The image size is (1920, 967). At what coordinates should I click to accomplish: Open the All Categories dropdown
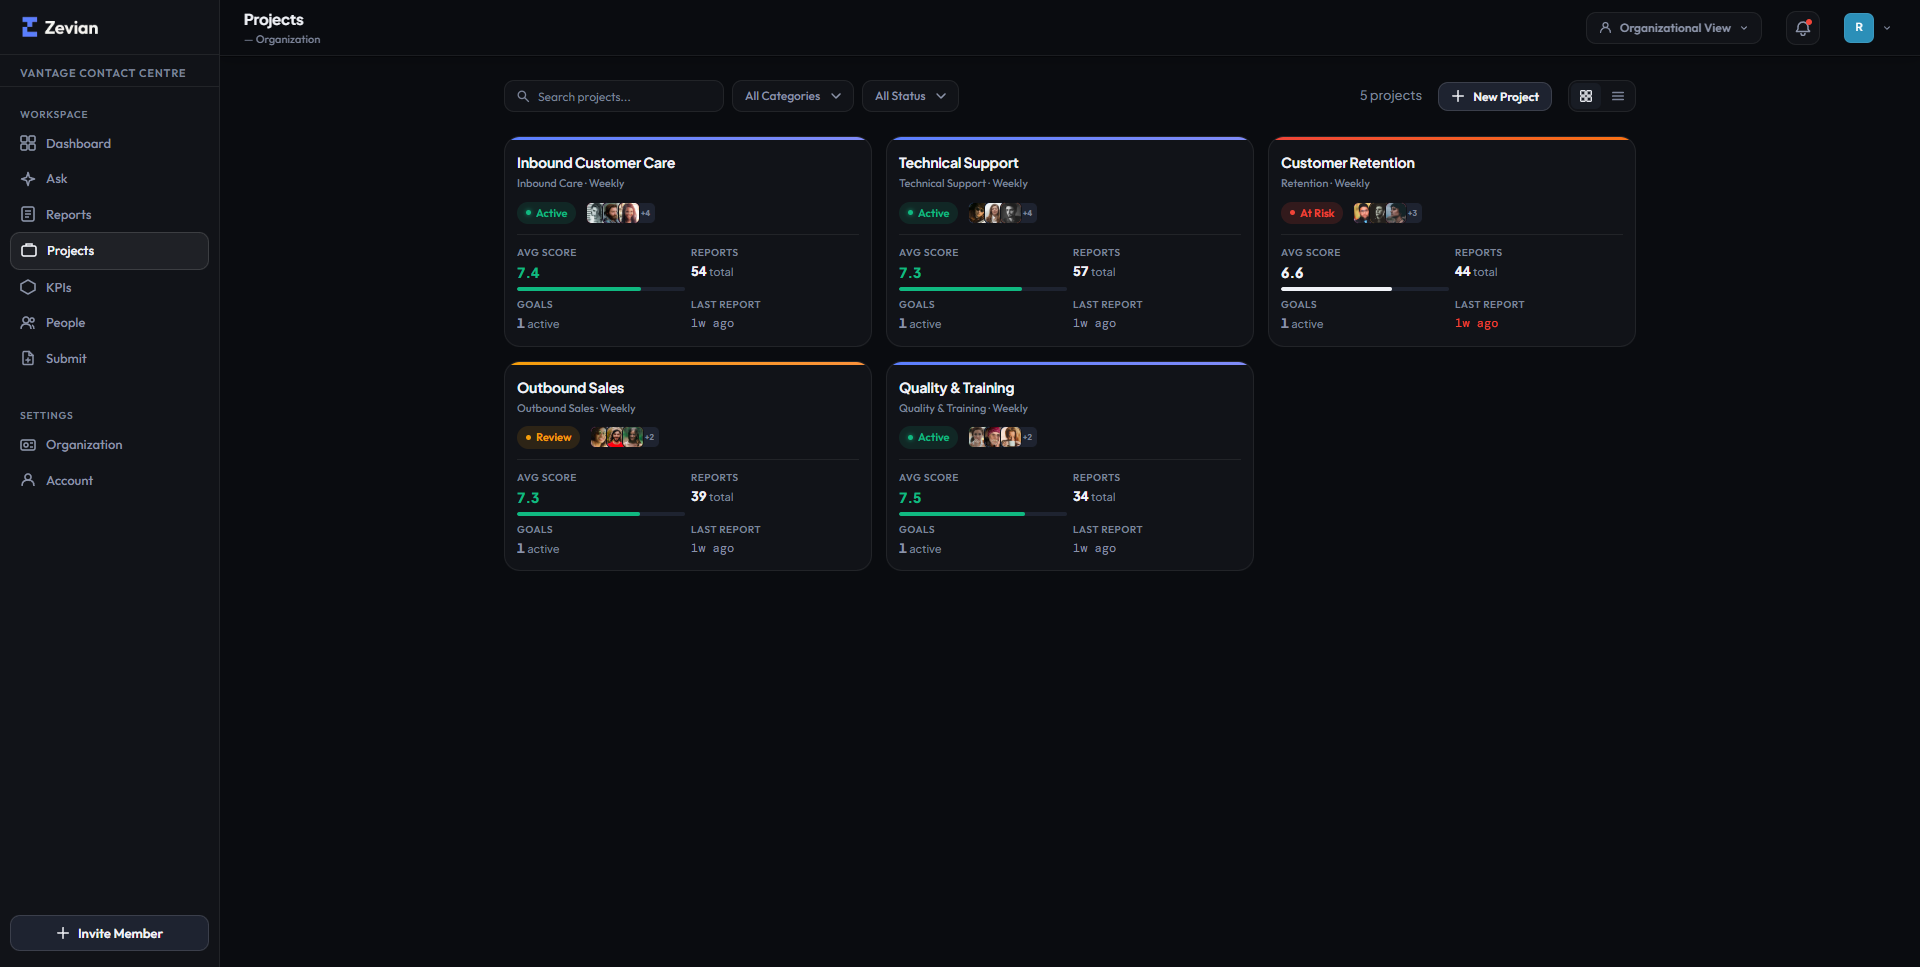coord(793,96)
